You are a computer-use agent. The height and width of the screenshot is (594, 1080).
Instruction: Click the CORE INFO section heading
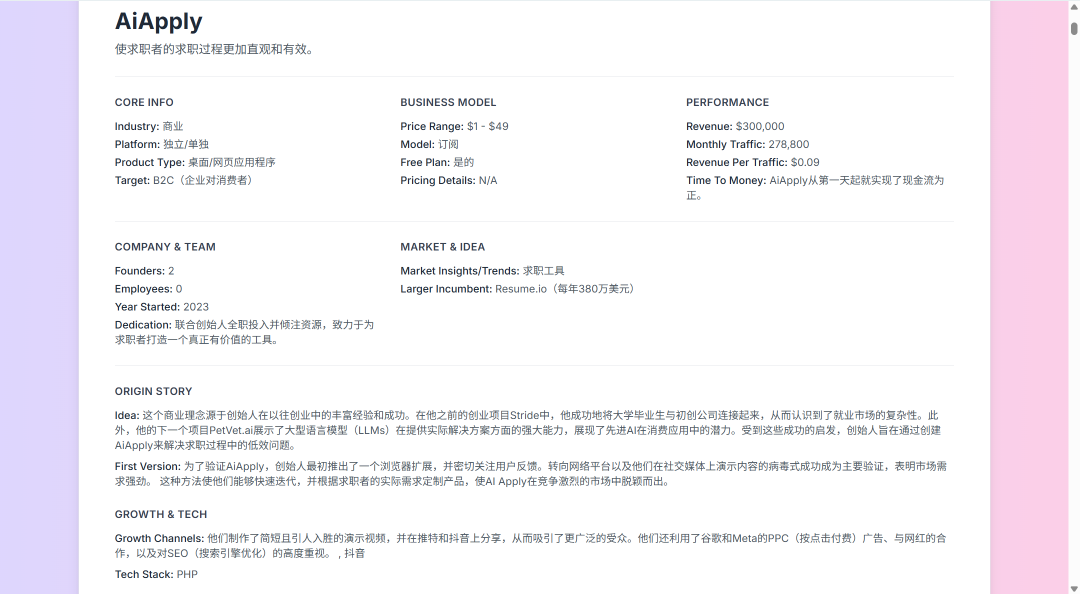click(144, 102)
